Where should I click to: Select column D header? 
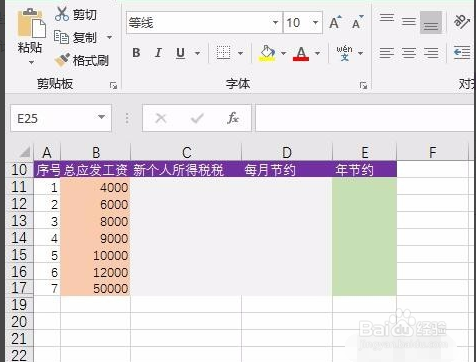(287, 153)
